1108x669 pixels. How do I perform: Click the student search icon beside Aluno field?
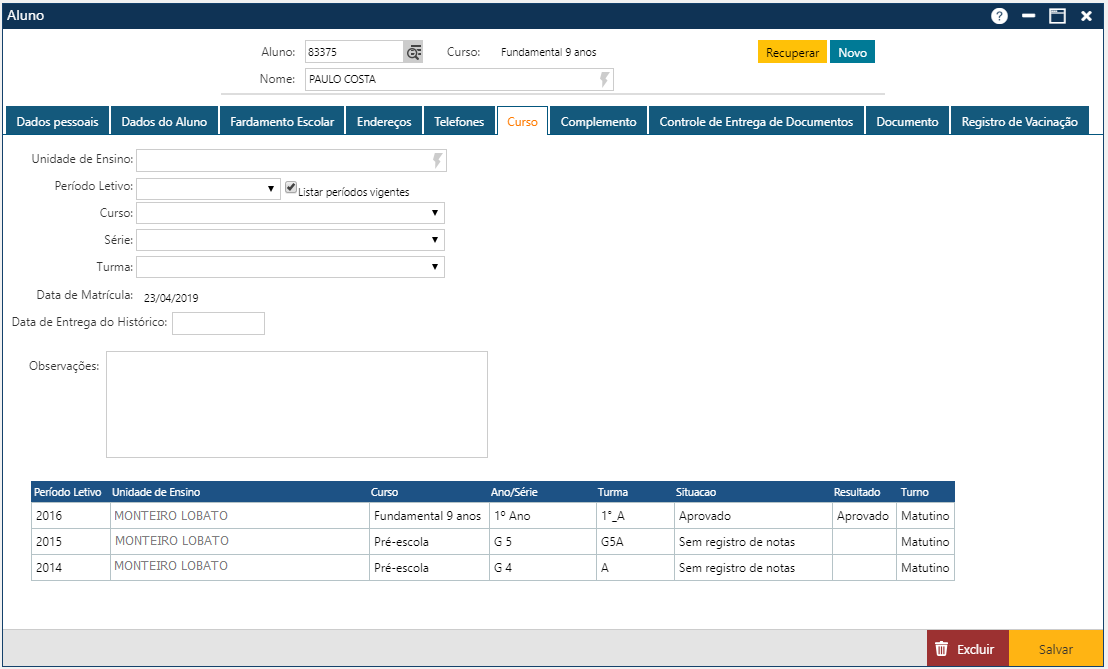click(413, 52)
